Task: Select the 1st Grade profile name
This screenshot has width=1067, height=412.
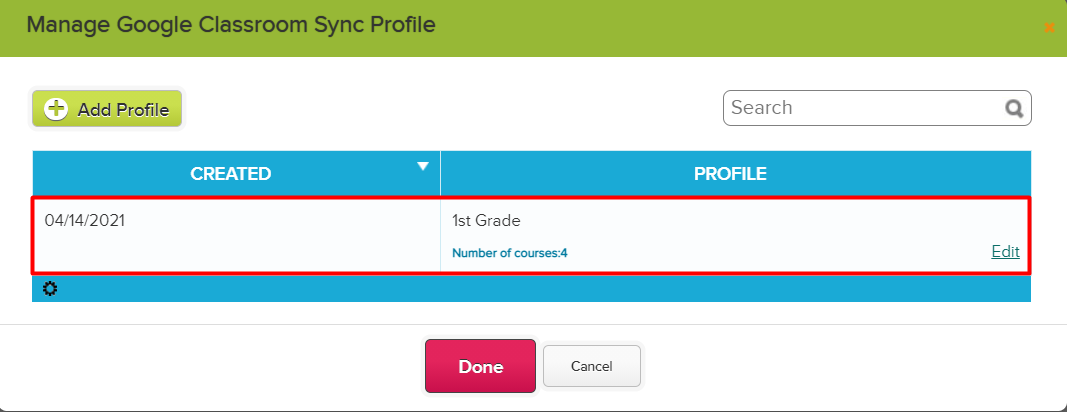Action: pyautogui.click(x=486, y=221)
